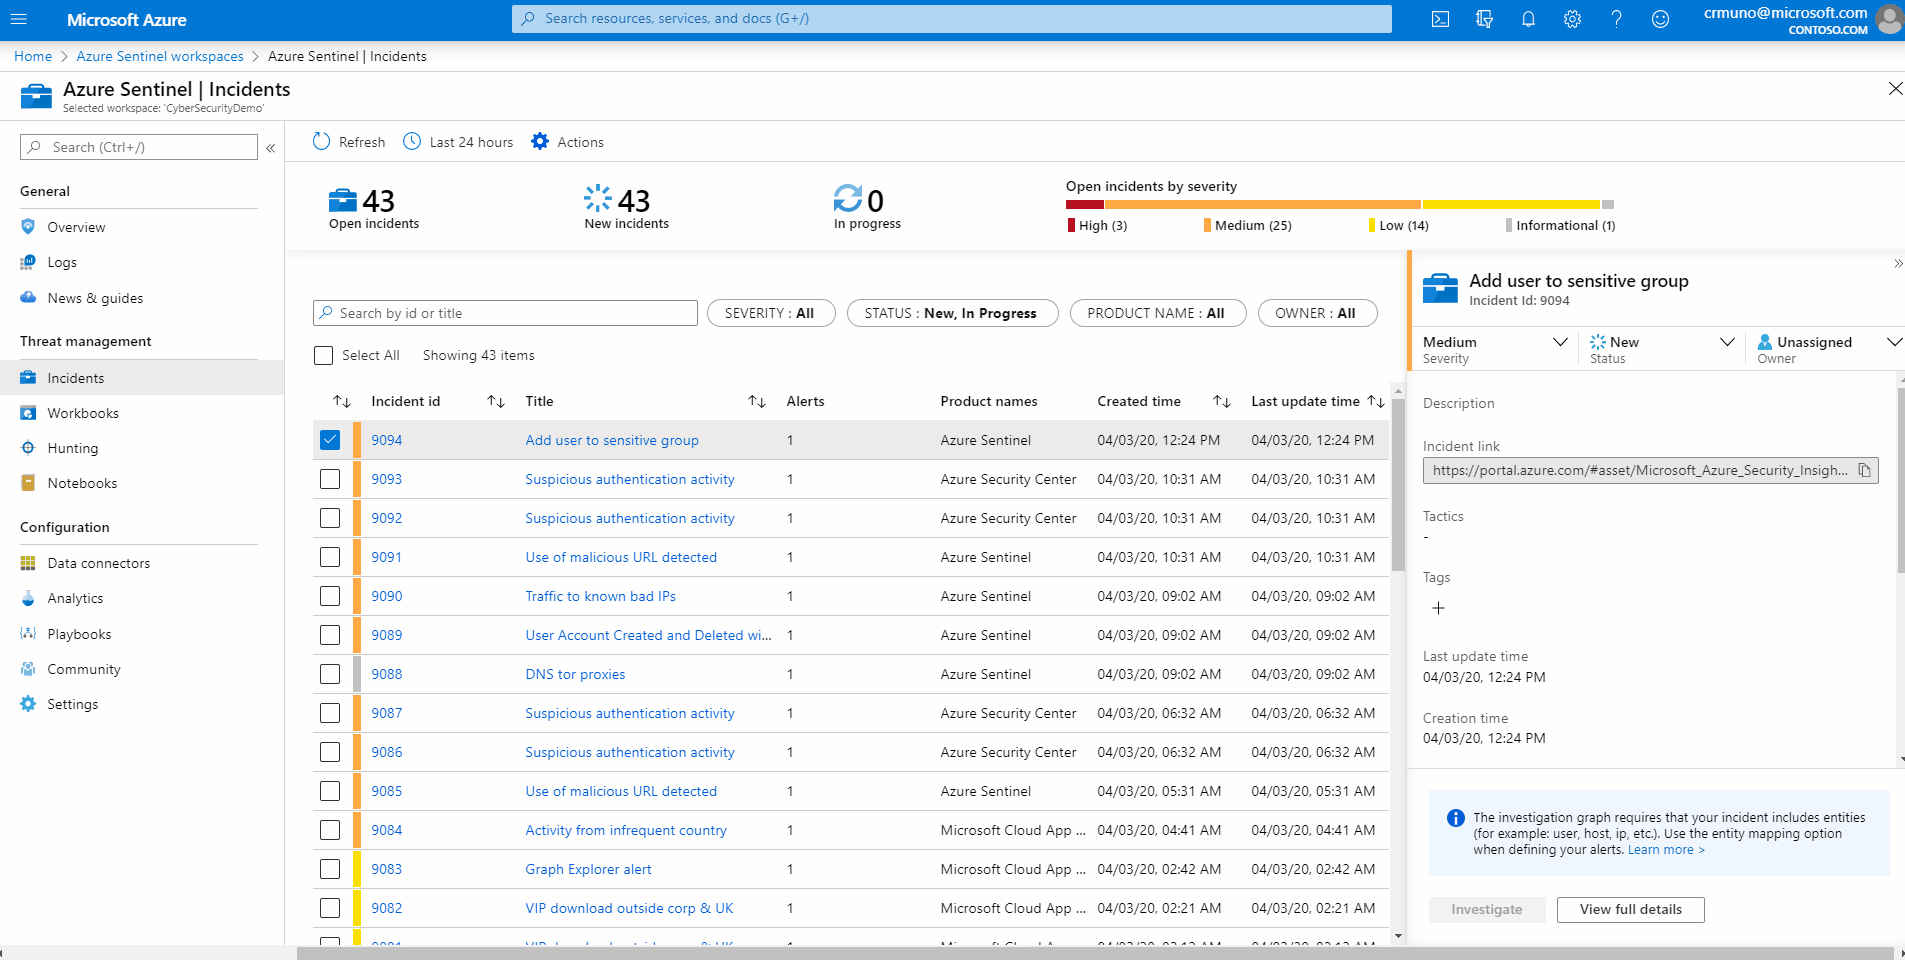Select the Hunting tool in sidebar
Image resolution: width=1905 pixels, height=960 pixels.
[72, 448]
